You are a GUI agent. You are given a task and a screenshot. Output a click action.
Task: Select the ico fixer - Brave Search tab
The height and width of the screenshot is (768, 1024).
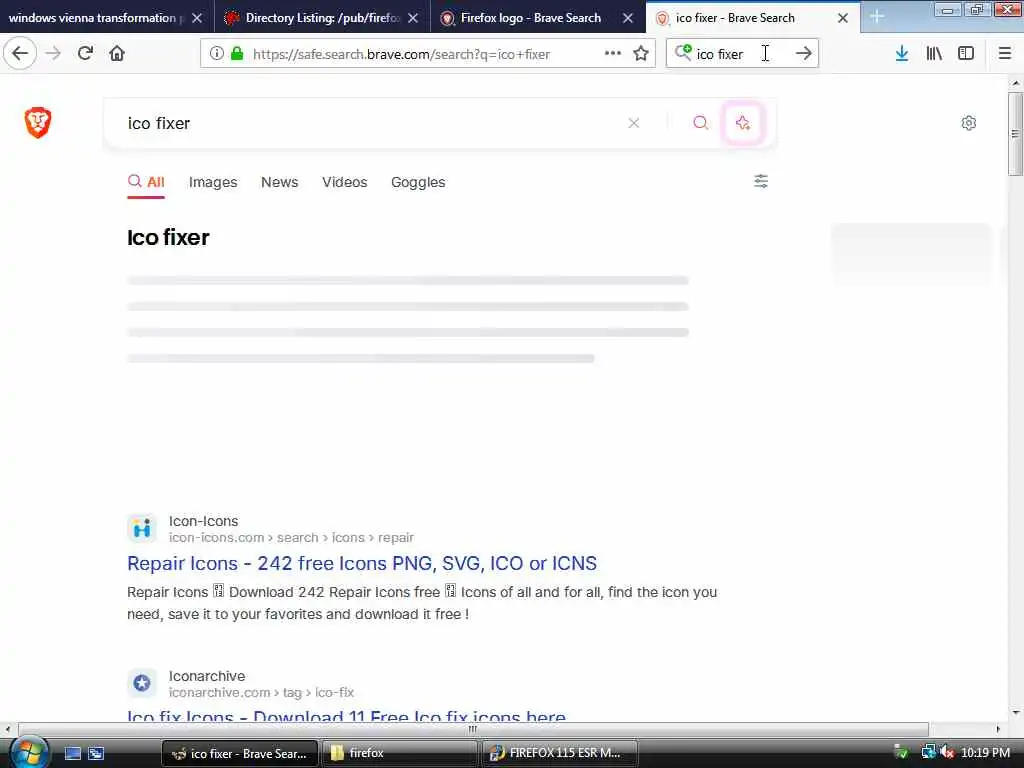pos(735,18)
